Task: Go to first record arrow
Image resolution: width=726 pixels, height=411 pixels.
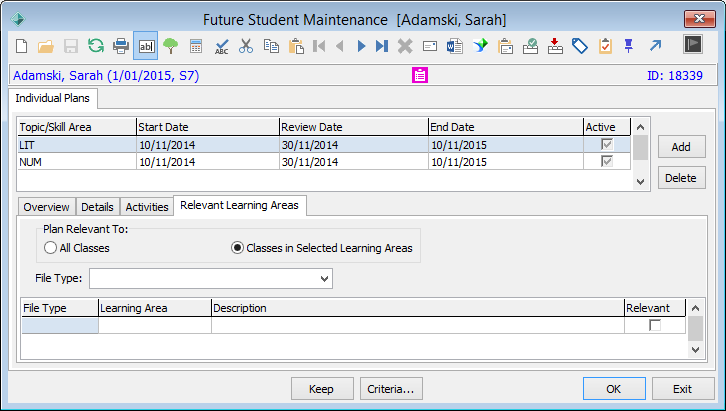Action: click(x=319, y=46)
